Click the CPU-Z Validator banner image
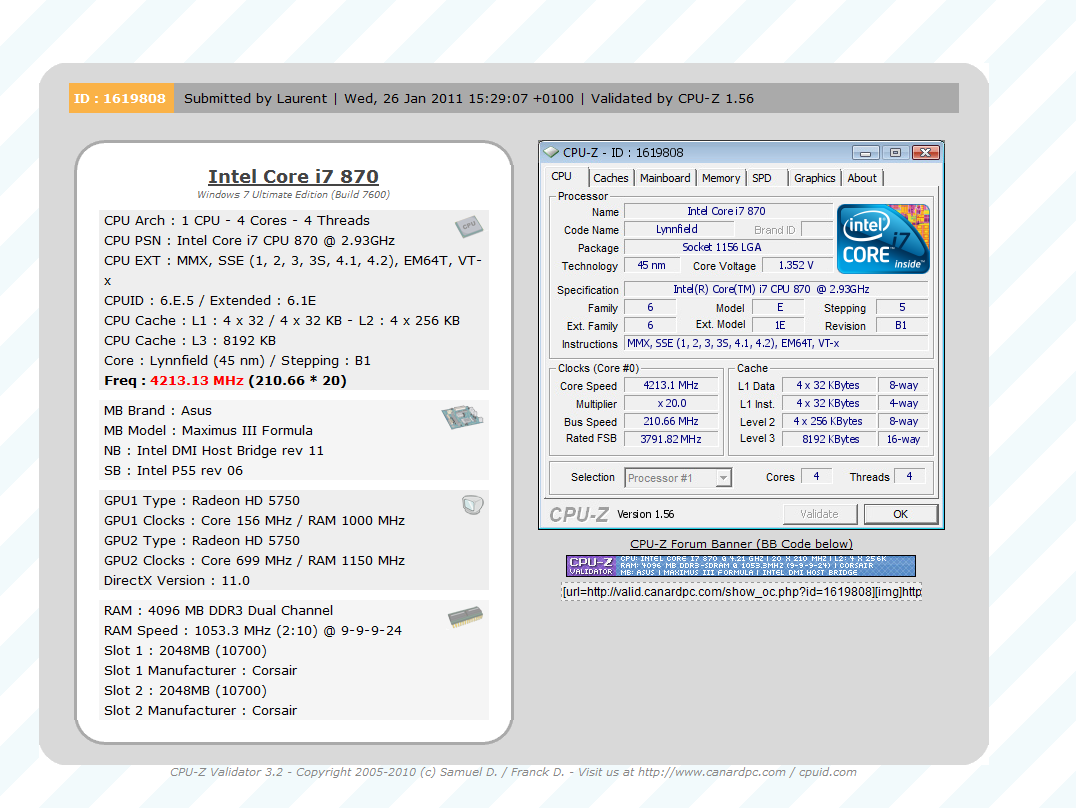 pyautogui.click(x=741, y=566)
